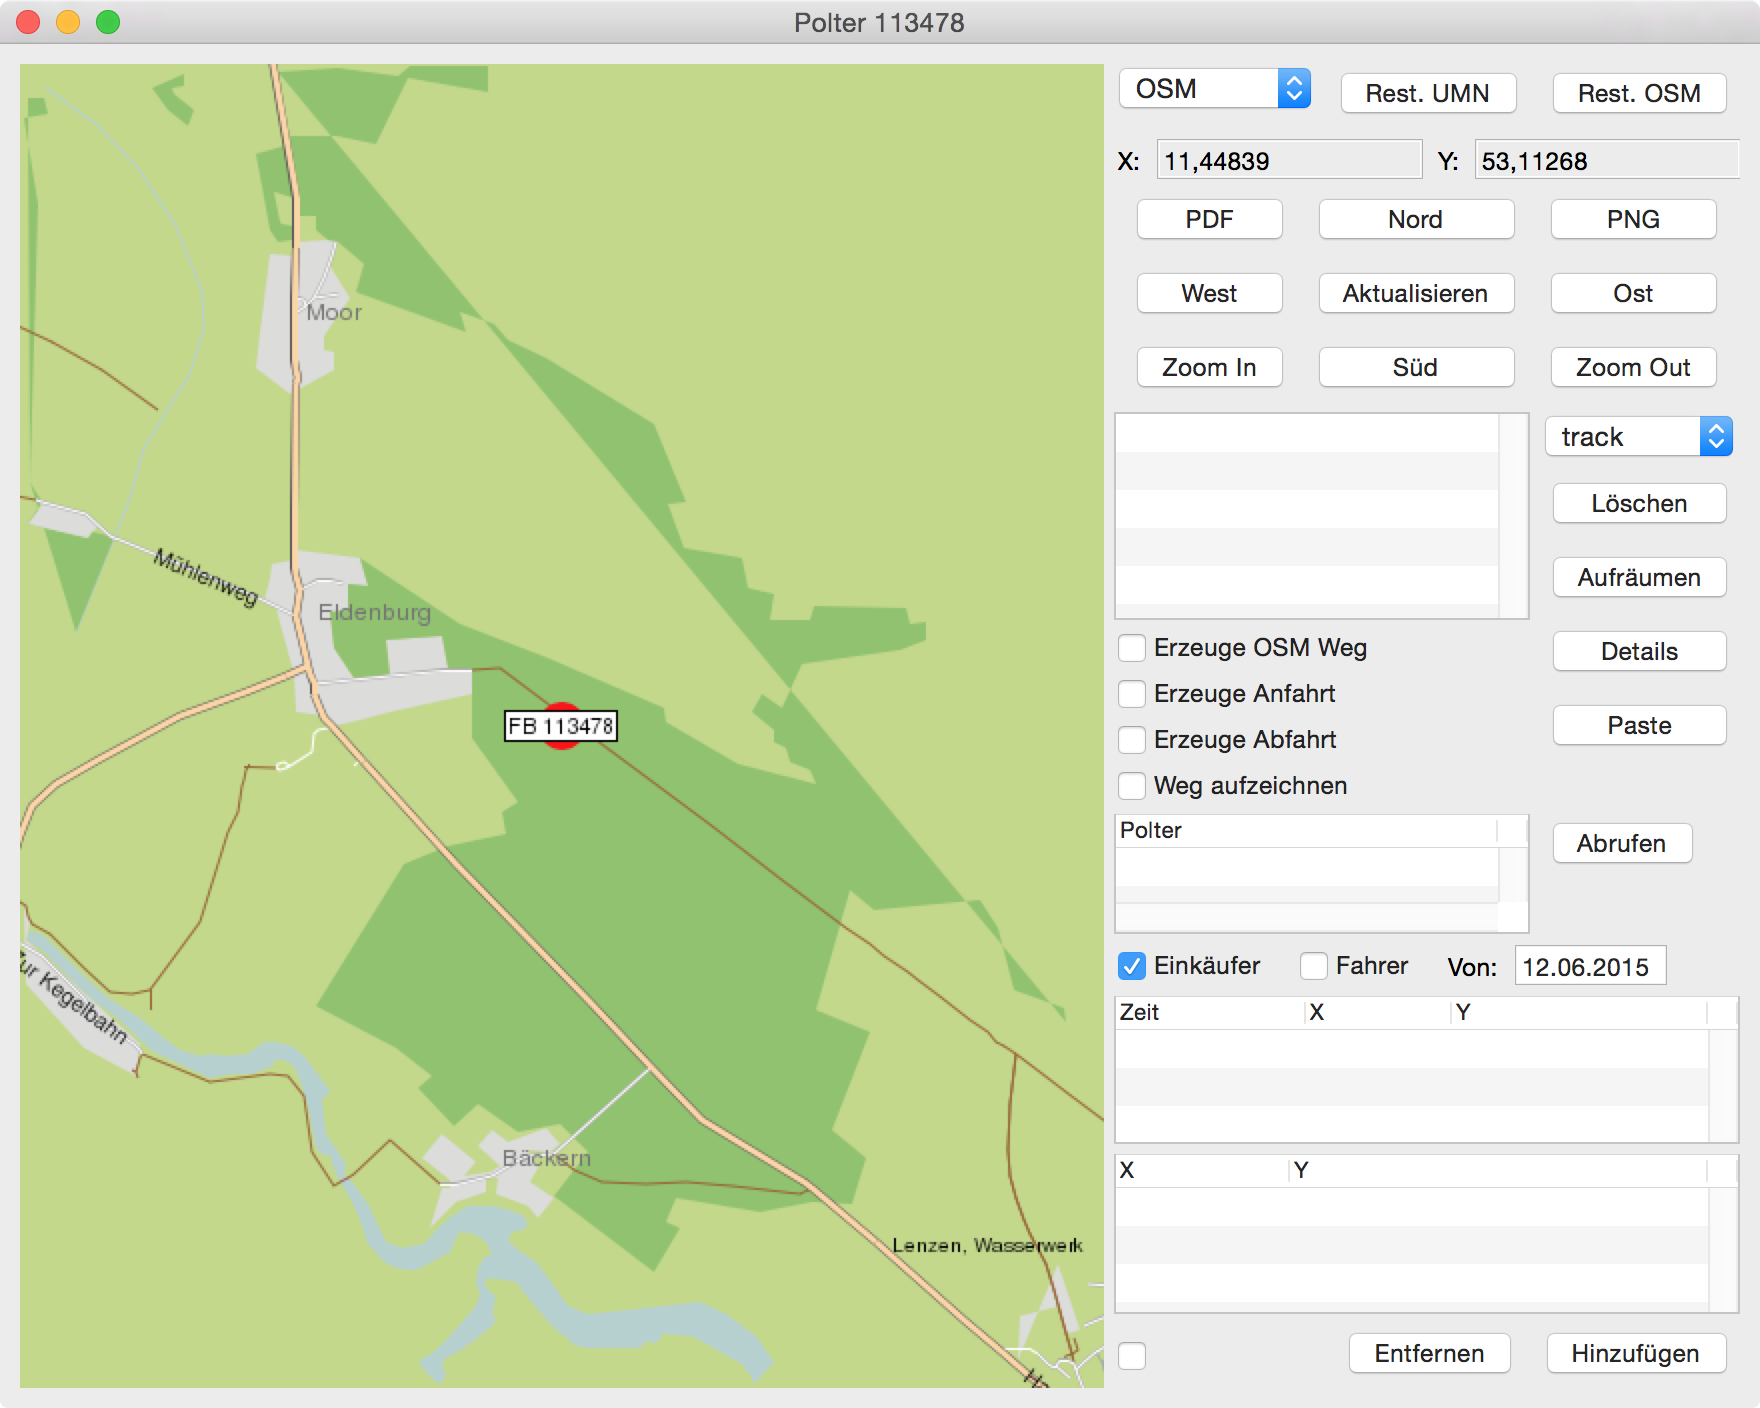
Task: Enable Weg aufzeichnen checkbox
Action: click(x=1132, y=786)
